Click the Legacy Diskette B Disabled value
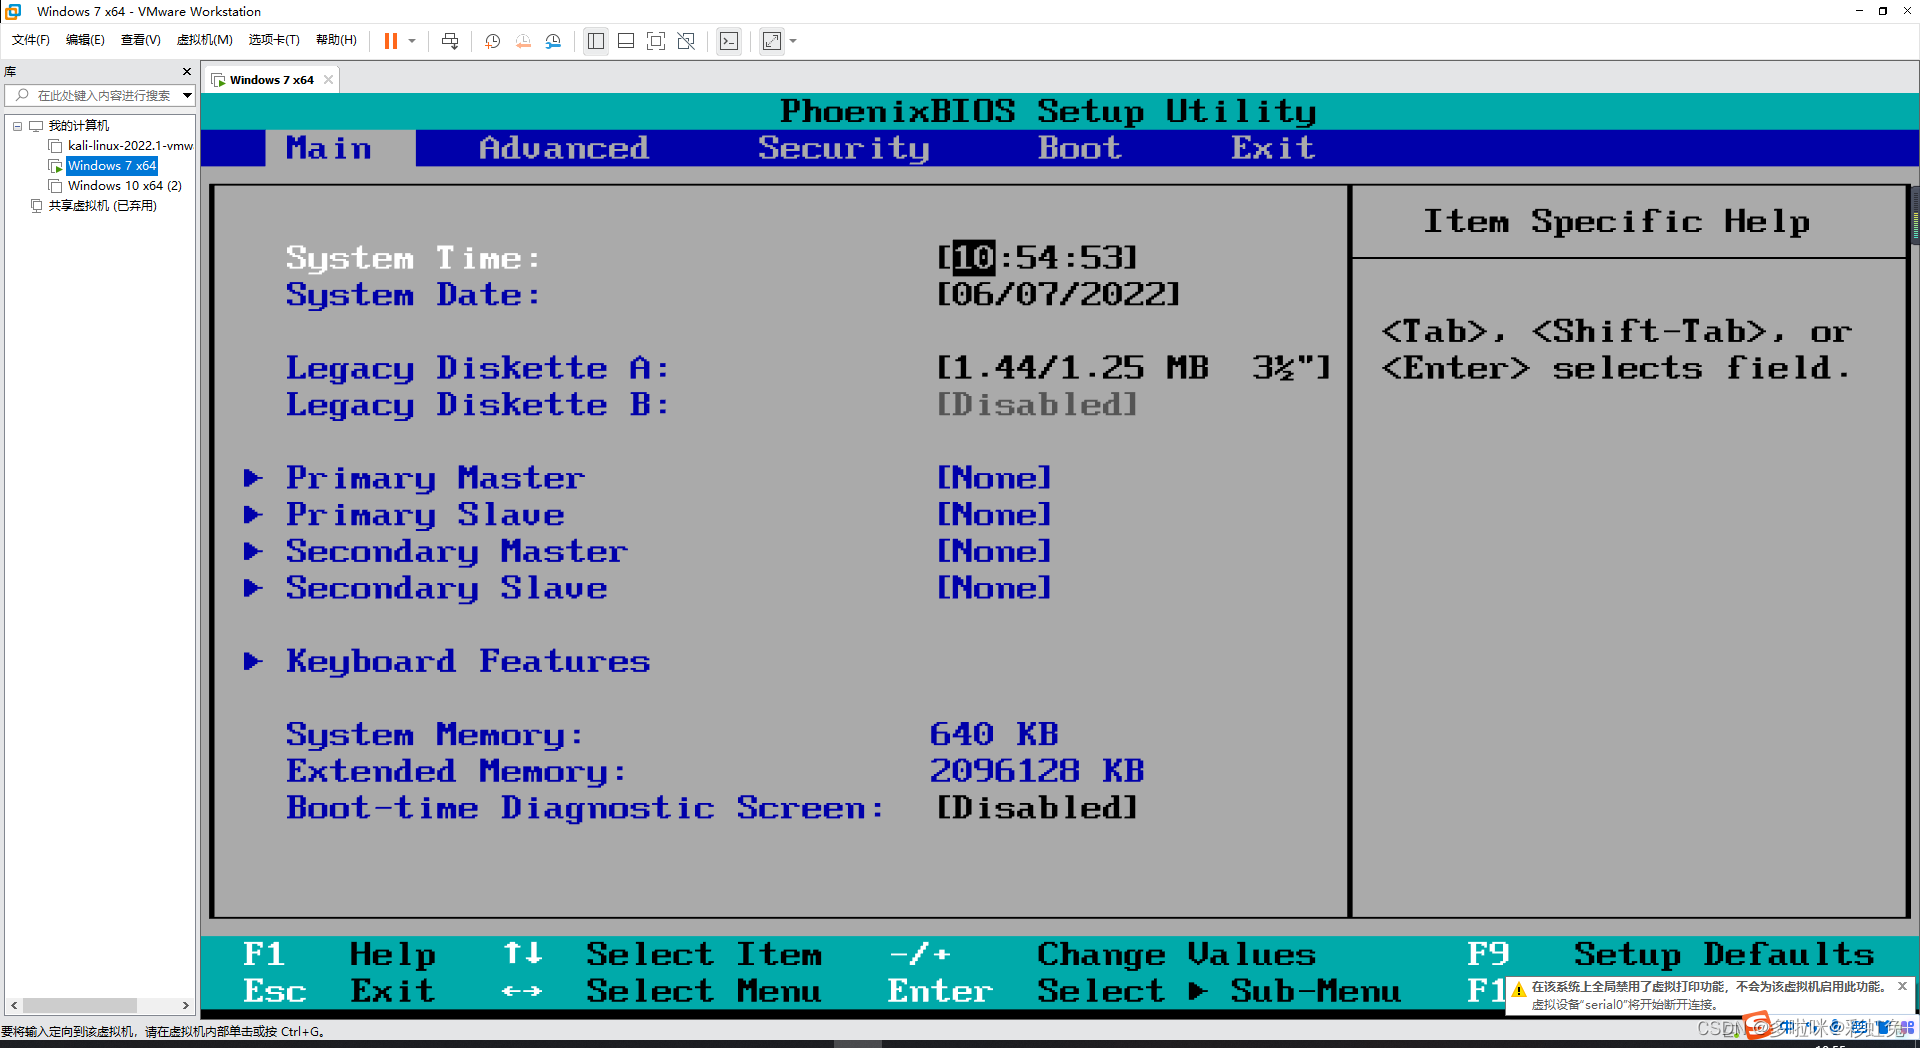Screen dimensions: 1920x1048 pyautogui.click(x=1038, y=405)
